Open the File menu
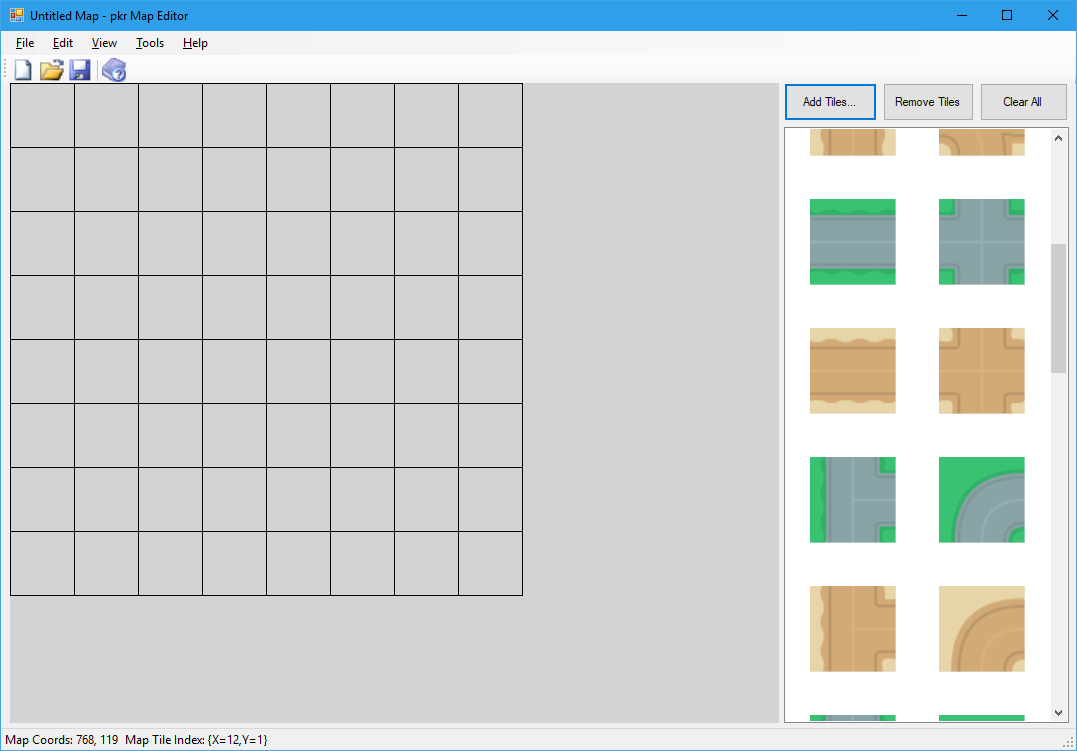The image size is (1077, 751). point(25,43)
